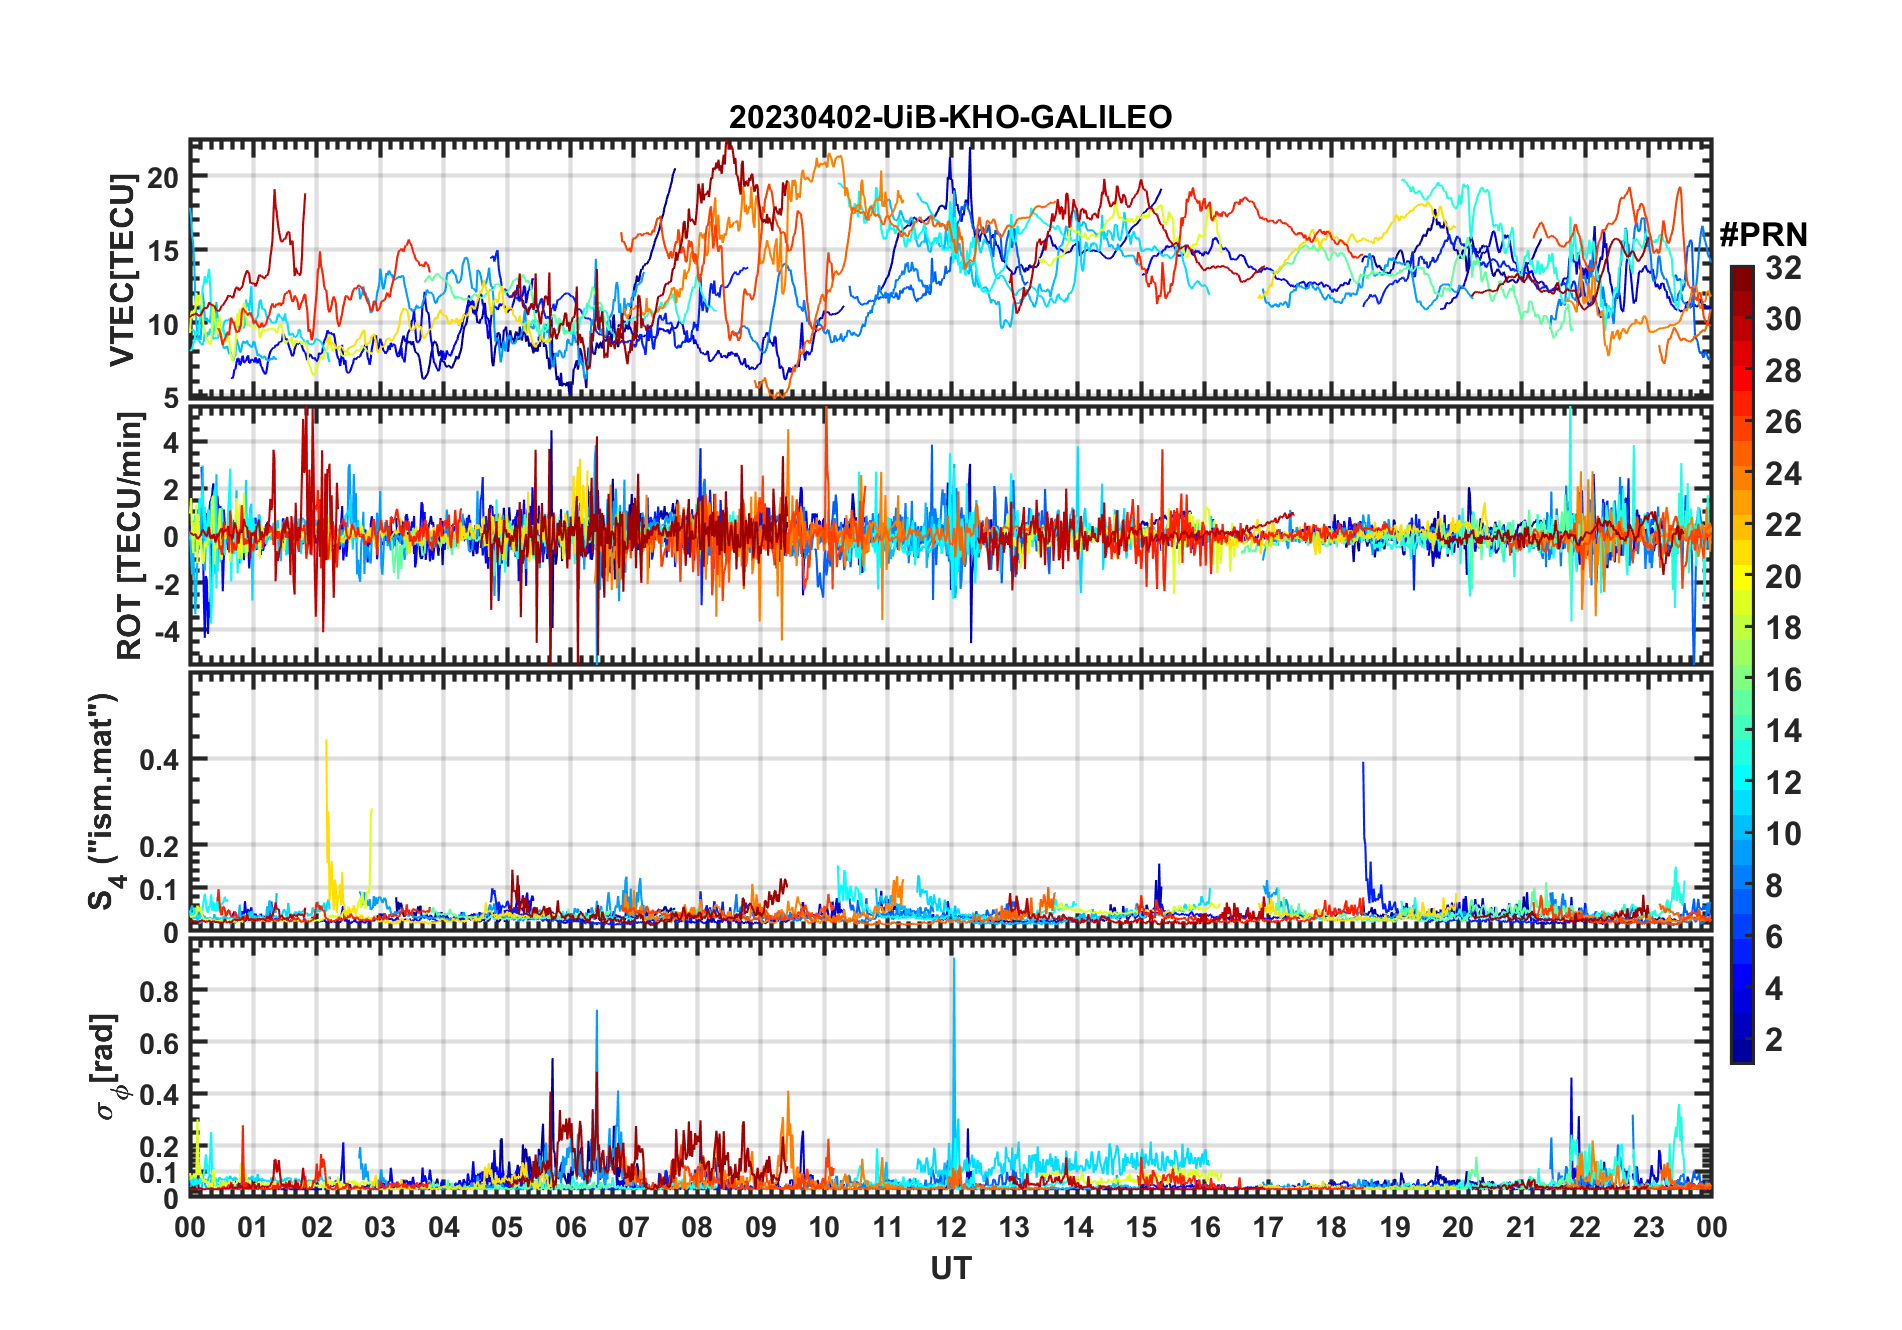Click sigma-phi y-axis tick label 0.6

160,1043
